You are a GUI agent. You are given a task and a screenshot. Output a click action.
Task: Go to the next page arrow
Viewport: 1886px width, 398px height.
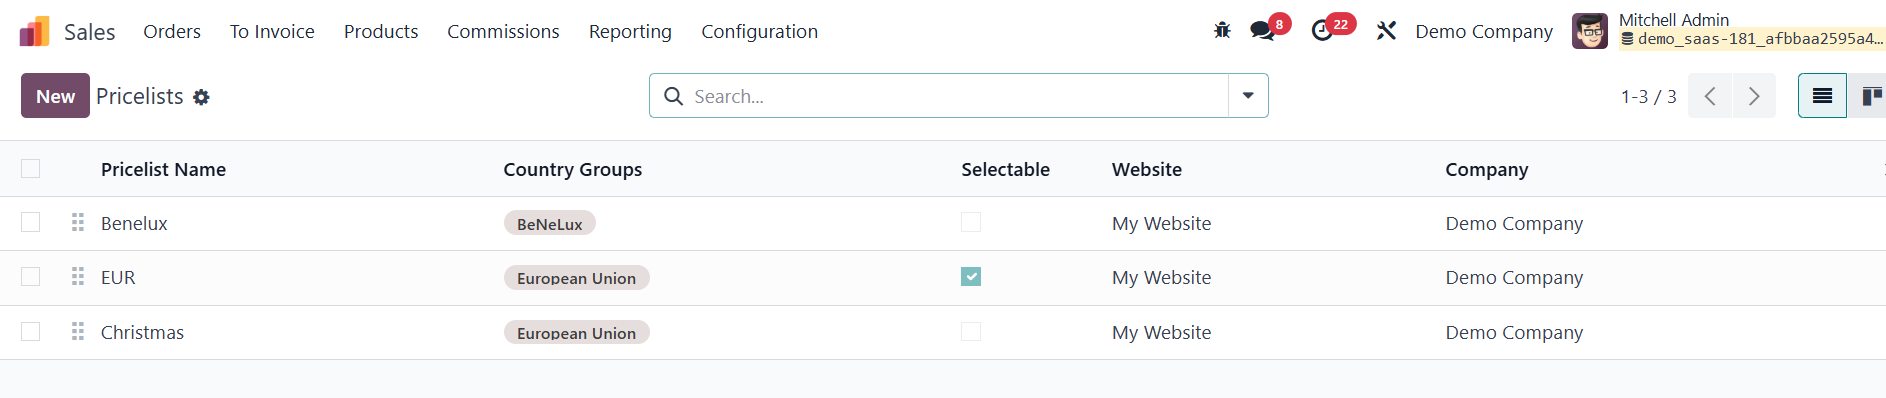click(x=1754, y=96)
